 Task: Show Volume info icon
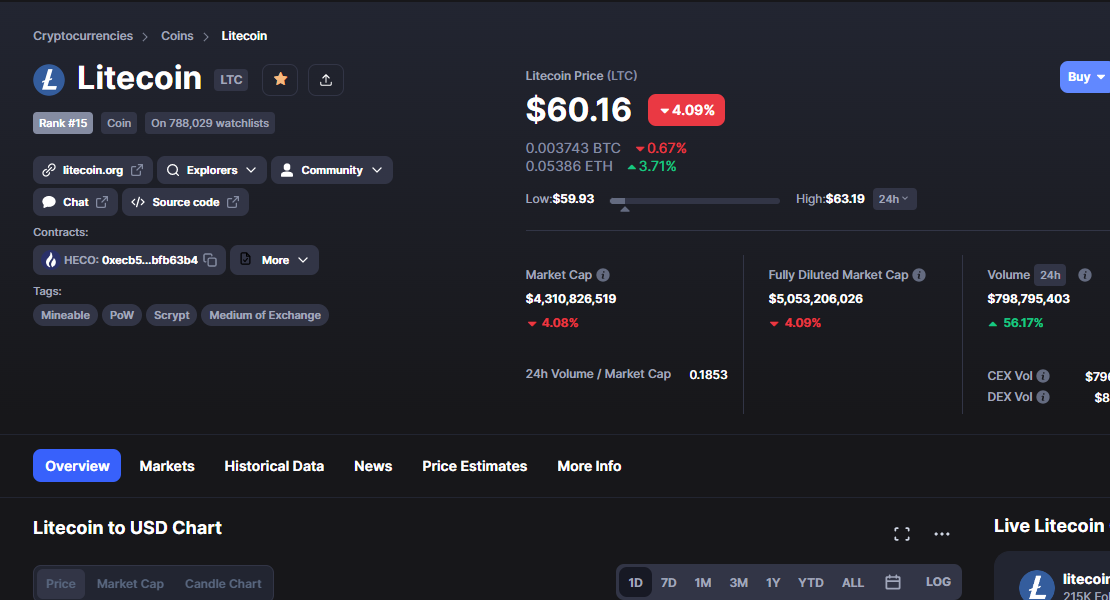pyautogui.click(x=1085, y=275)
